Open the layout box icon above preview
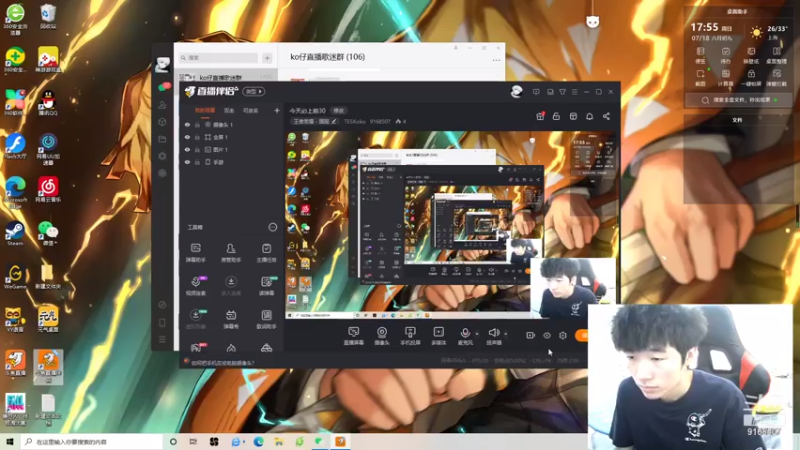This screenshot has width=800, height=450. [573, 116]
